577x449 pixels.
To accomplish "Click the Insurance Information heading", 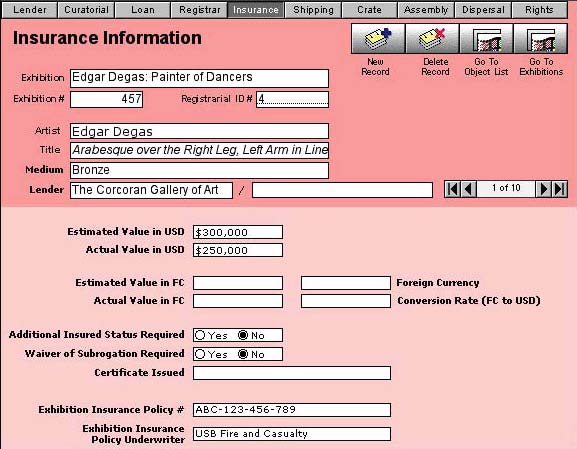I will 107,38.
